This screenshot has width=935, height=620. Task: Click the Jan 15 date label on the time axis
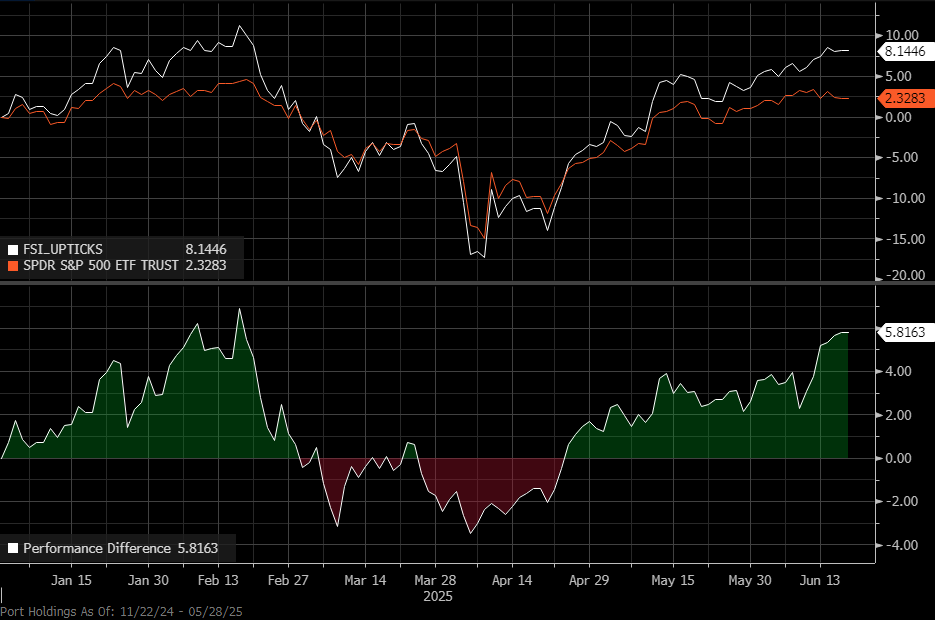coord(72,580)
